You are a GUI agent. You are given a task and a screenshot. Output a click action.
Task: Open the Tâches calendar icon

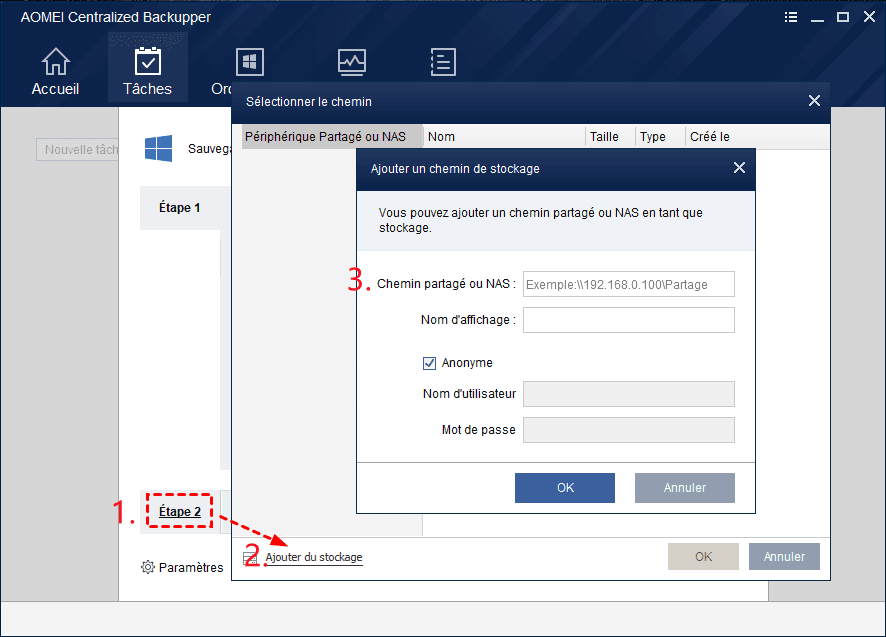[147, 61]
